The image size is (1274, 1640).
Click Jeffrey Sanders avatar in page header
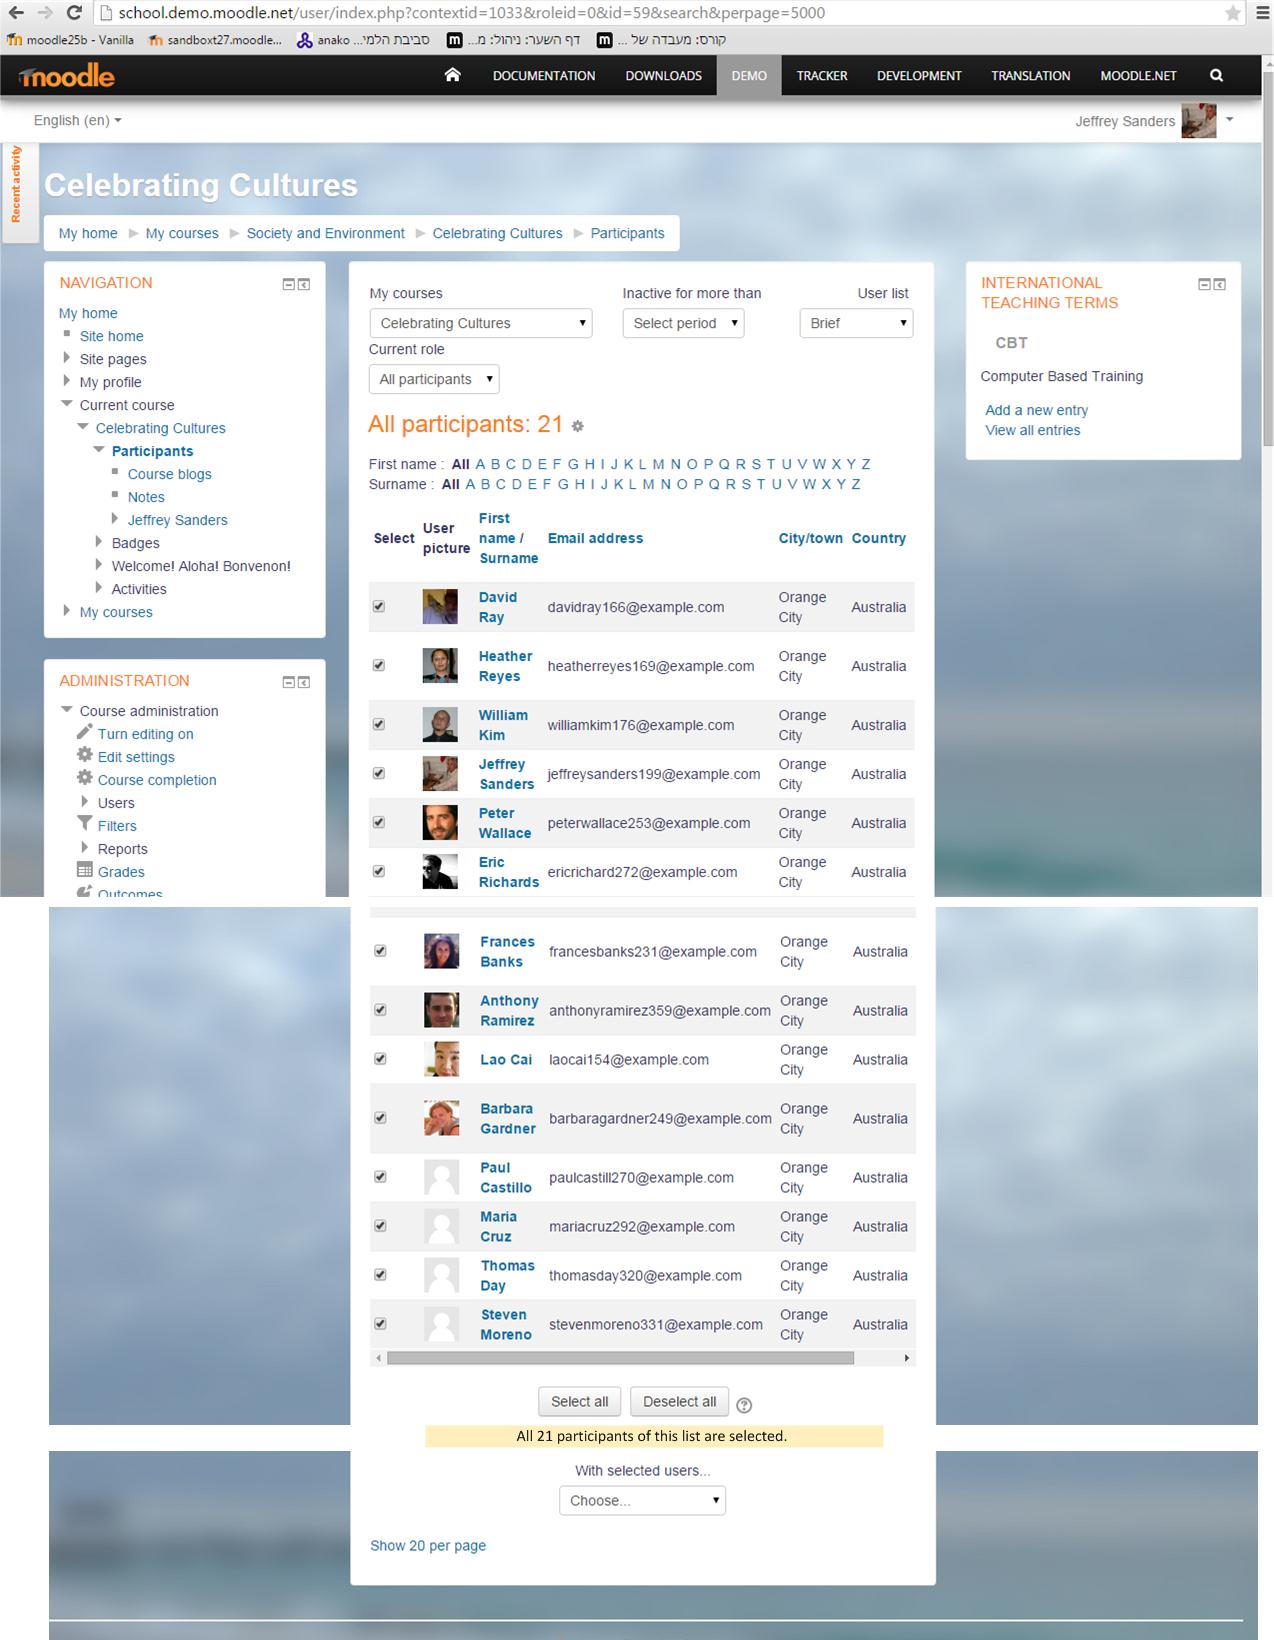(1199, 121)
